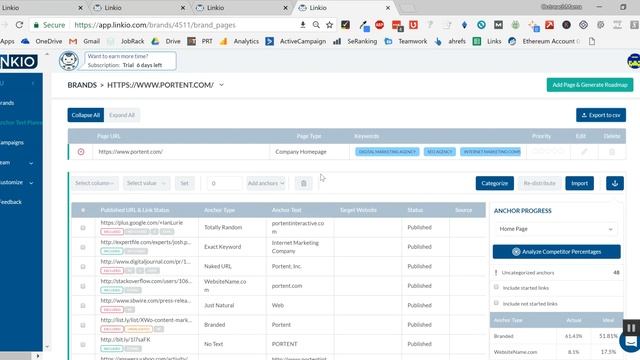Open the Select column dropdown
Image resolution: width=640 pixels, height=360 pixels.
[x=95, y=183]
